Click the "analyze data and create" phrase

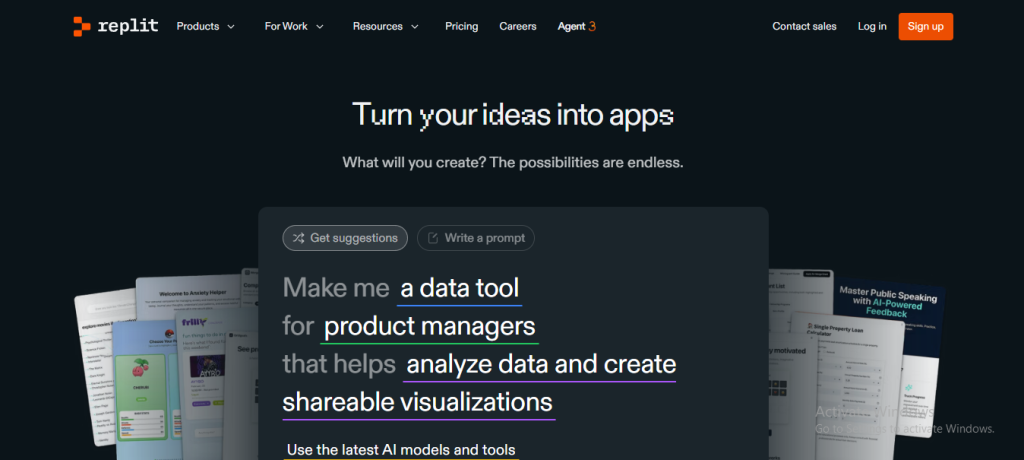pyautogui.click(x=541, y=364)
